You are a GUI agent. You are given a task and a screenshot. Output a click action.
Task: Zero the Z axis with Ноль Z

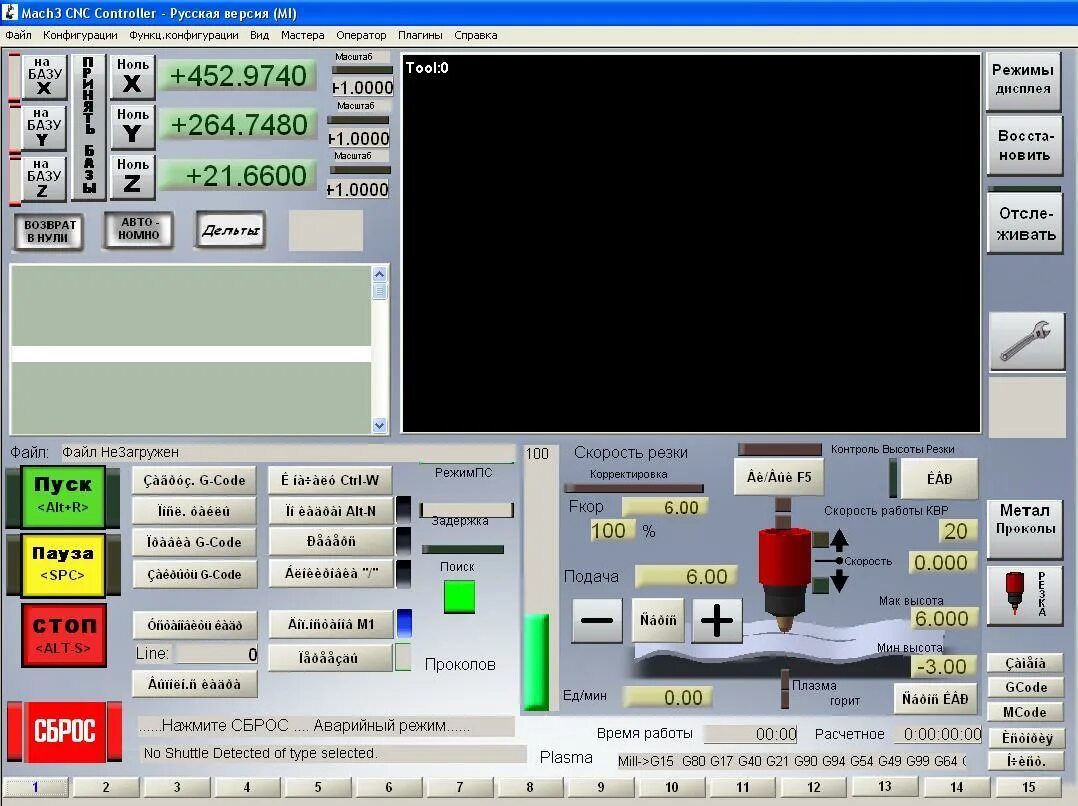click(133, 177)
